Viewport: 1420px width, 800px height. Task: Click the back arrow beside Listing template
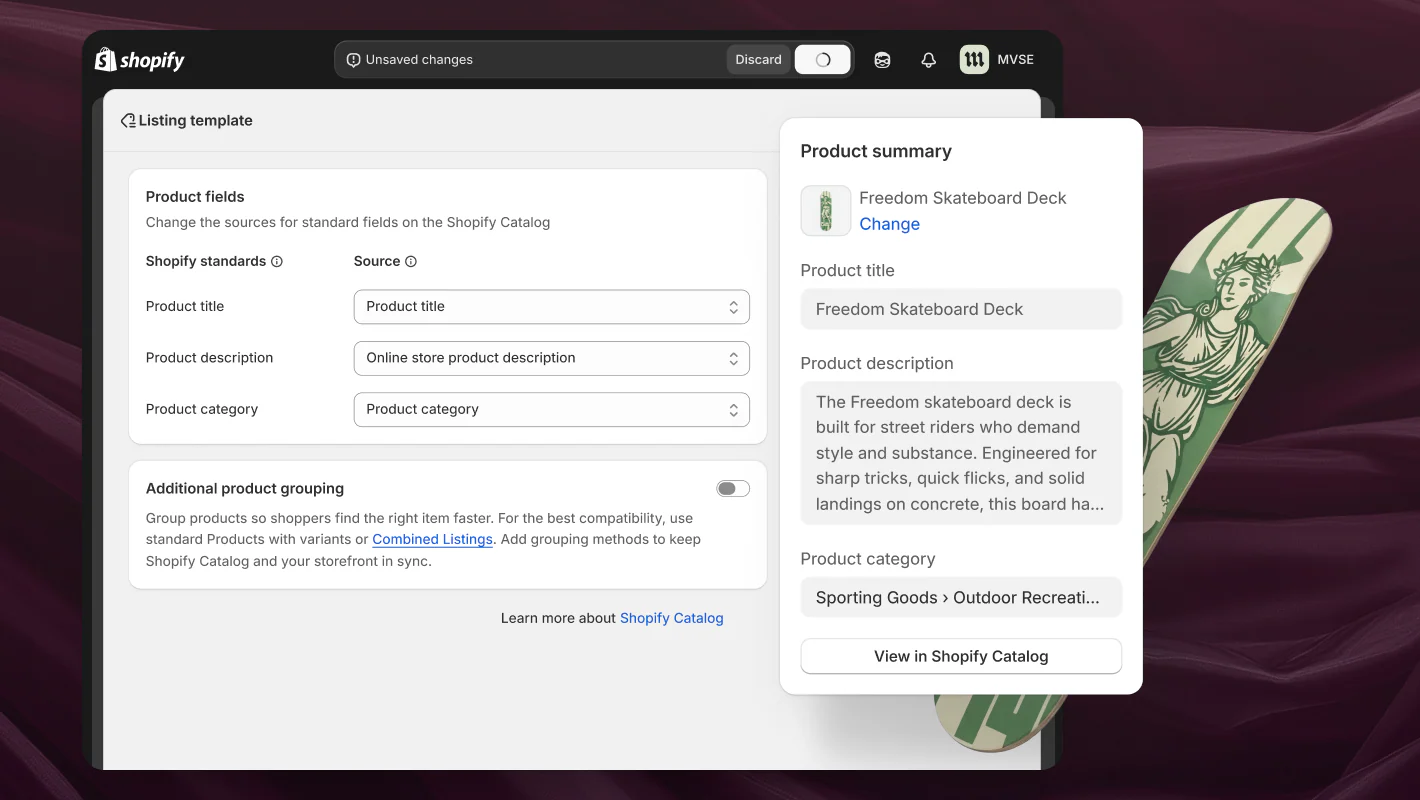127,120
